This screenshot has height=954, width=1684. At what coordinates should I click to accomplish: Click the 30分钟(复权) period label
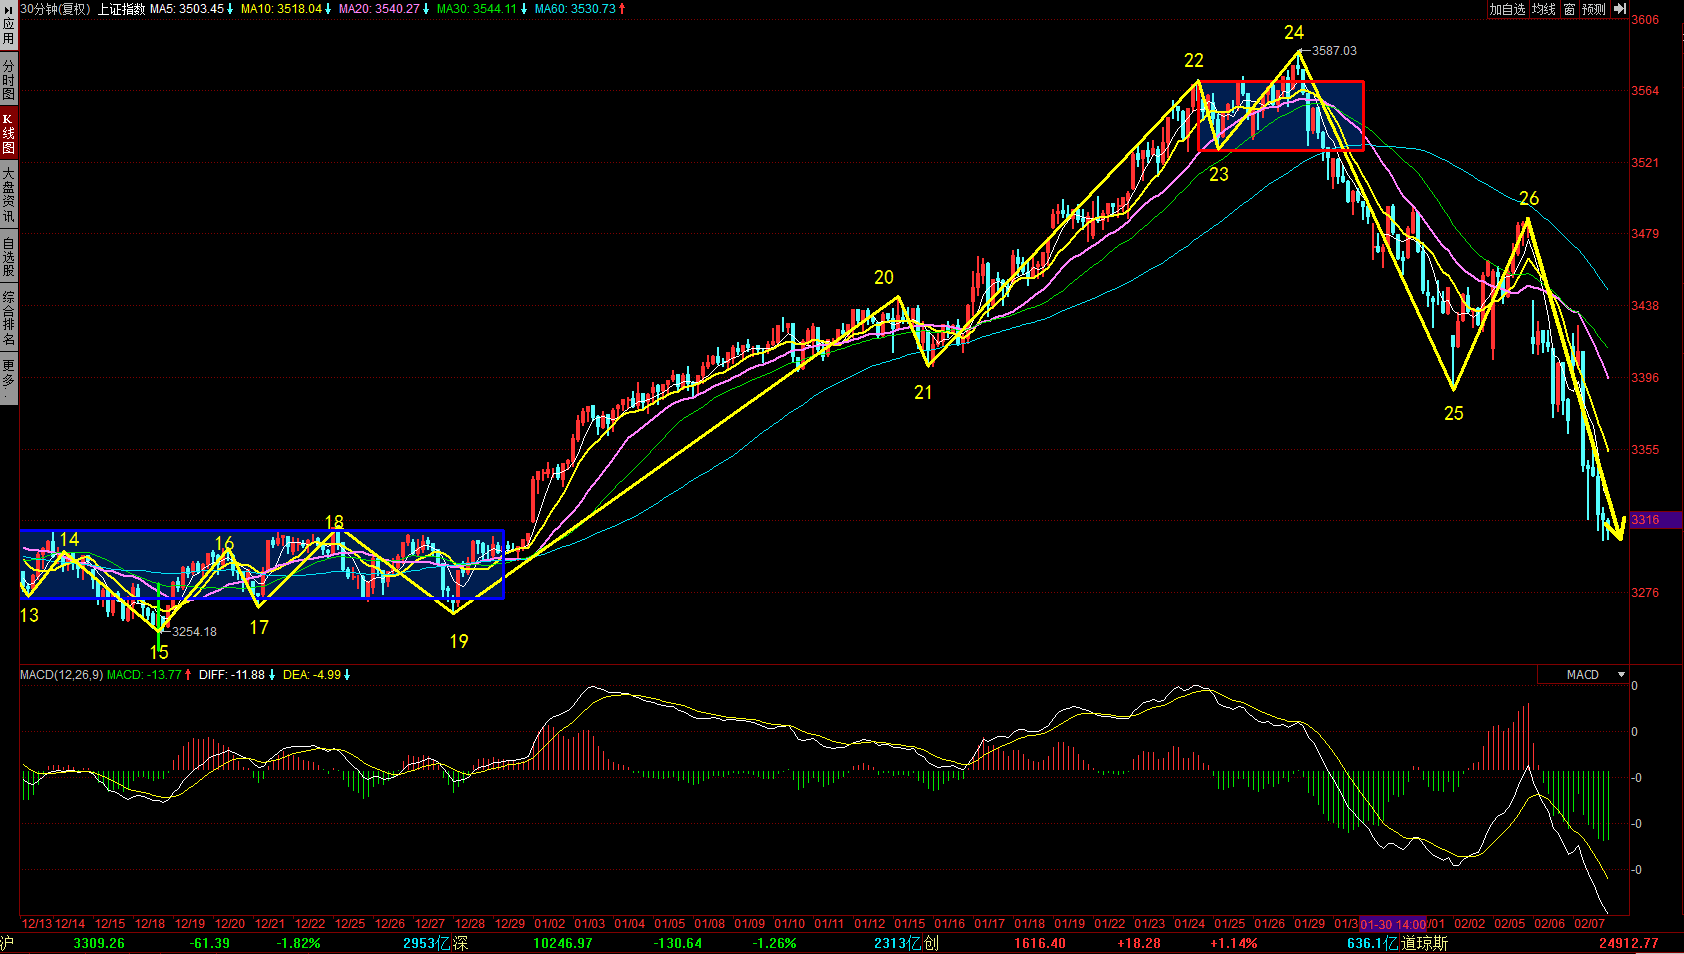56,9
